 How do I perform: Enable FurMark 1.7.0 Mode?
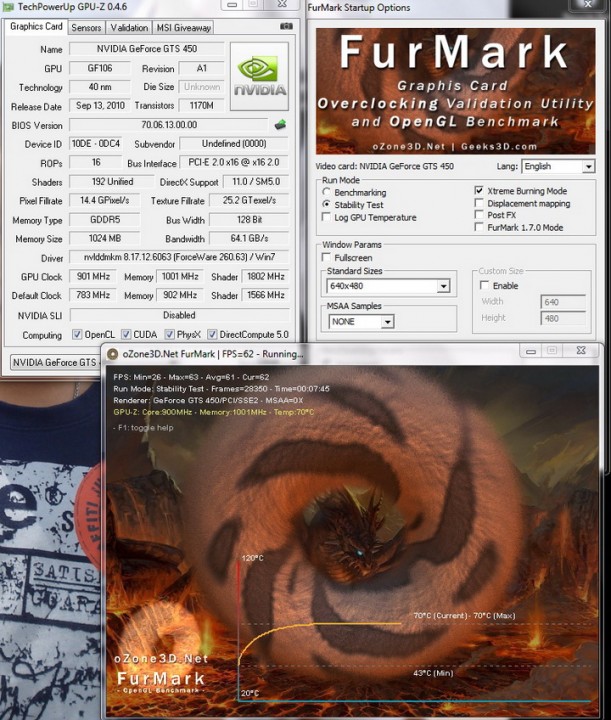479,227
